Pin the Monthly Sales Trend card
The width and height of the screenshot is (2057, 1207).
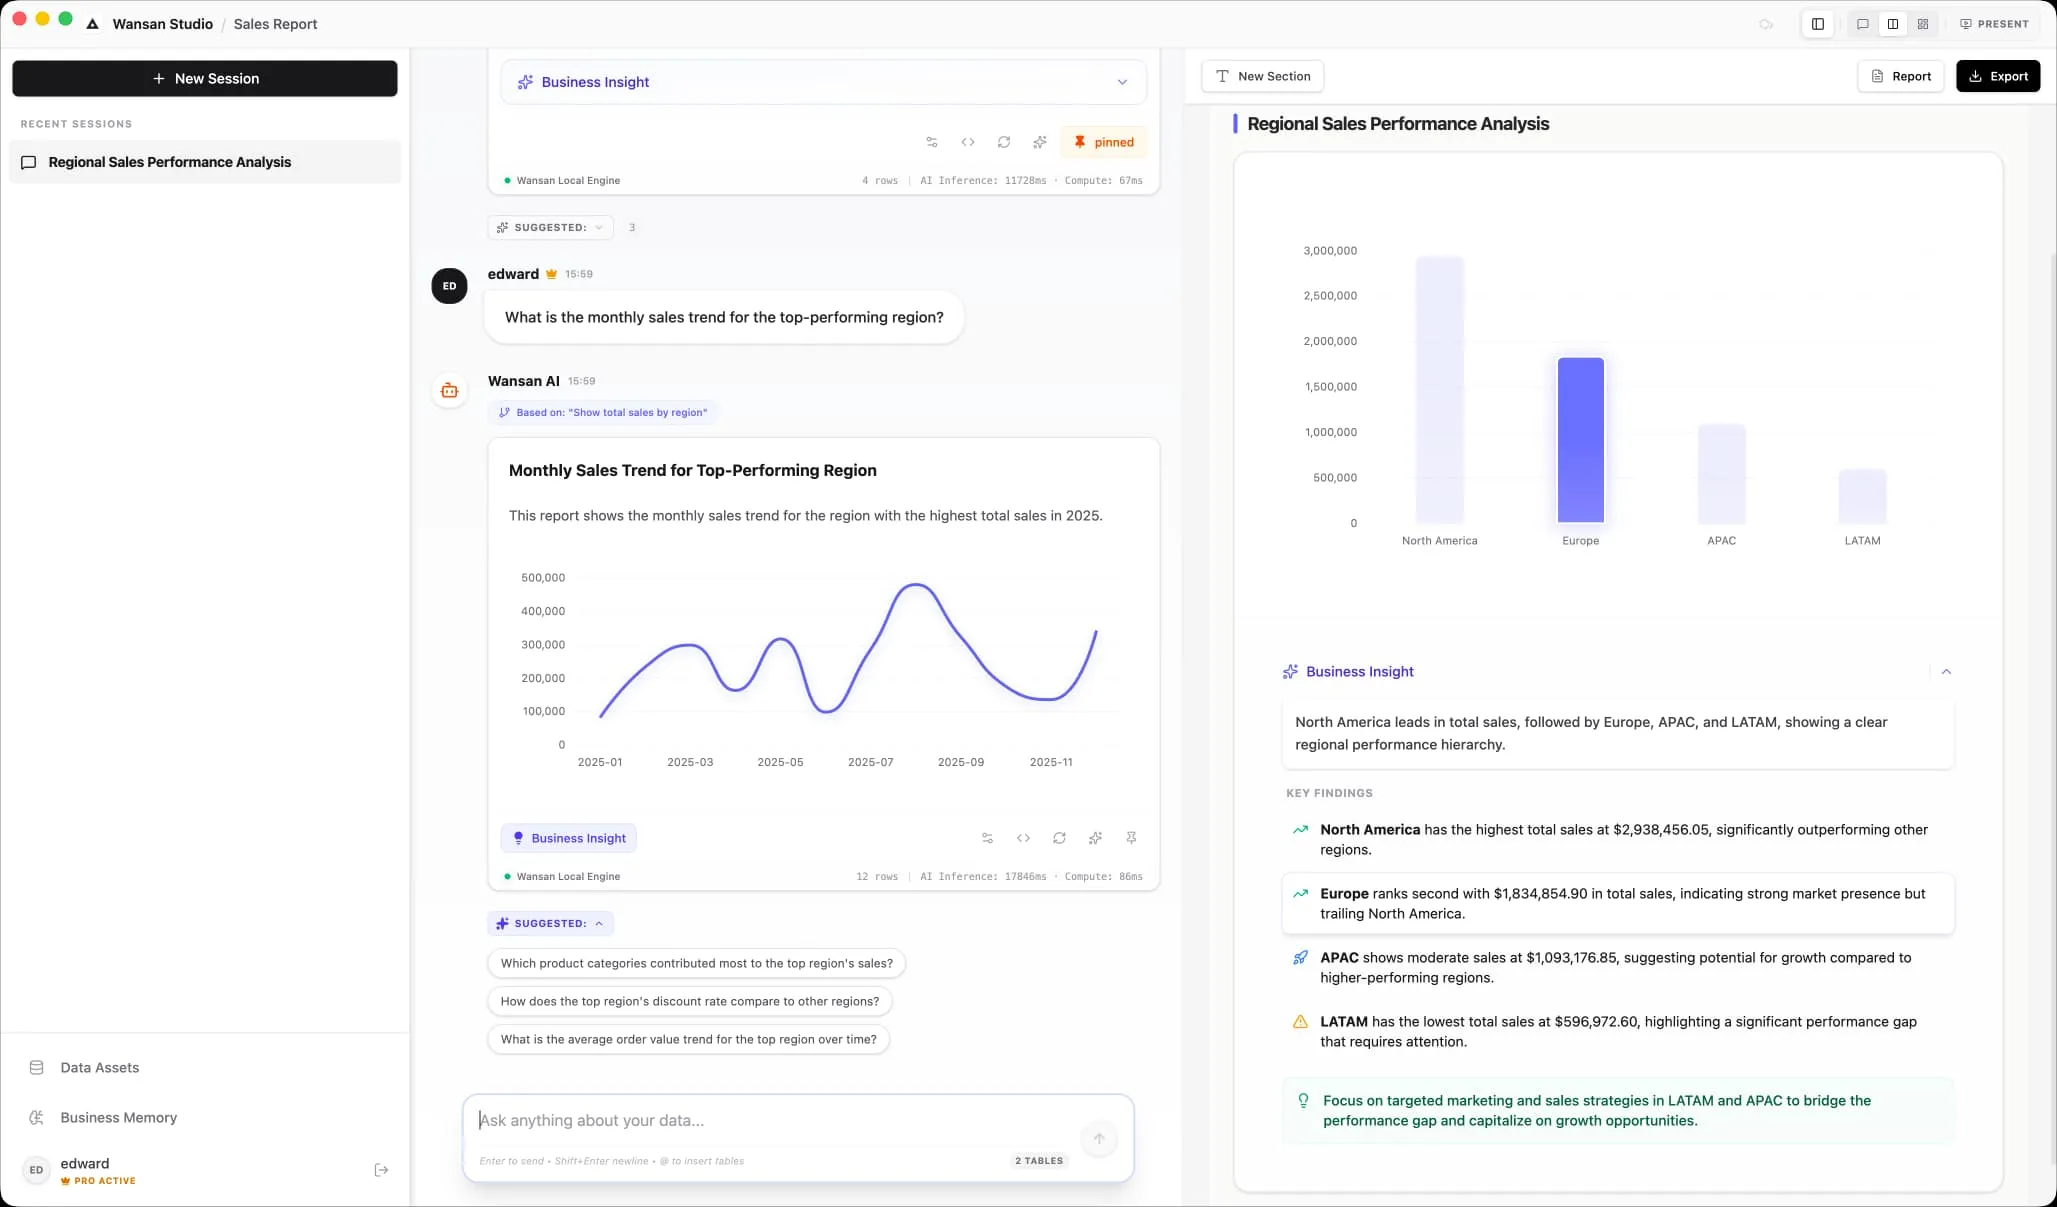pos(1131,838)
